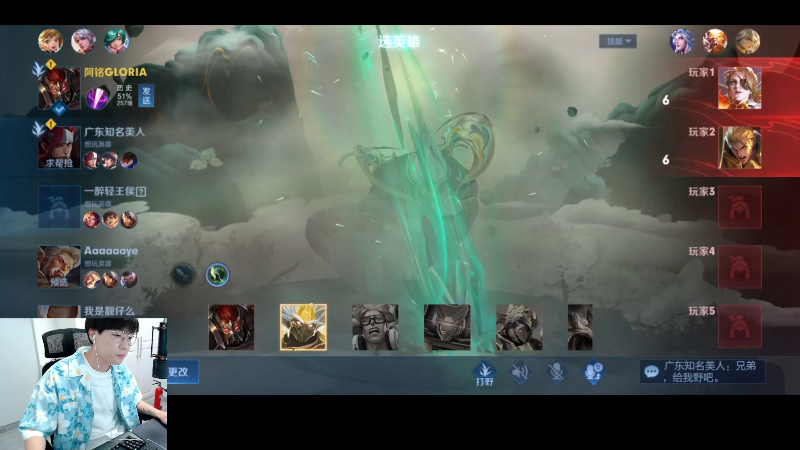Click the question mark beside 一醉轻王侯
The height and width of the screenshot is (450, 800).
click(141, 192)
